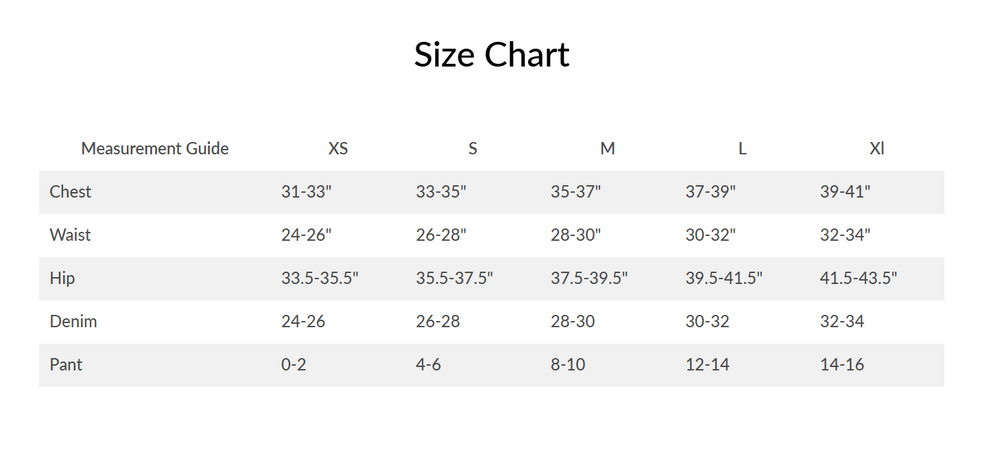Click the M size column header
1000x461 pixels.
pyautogui.click(x=607, y=149)
